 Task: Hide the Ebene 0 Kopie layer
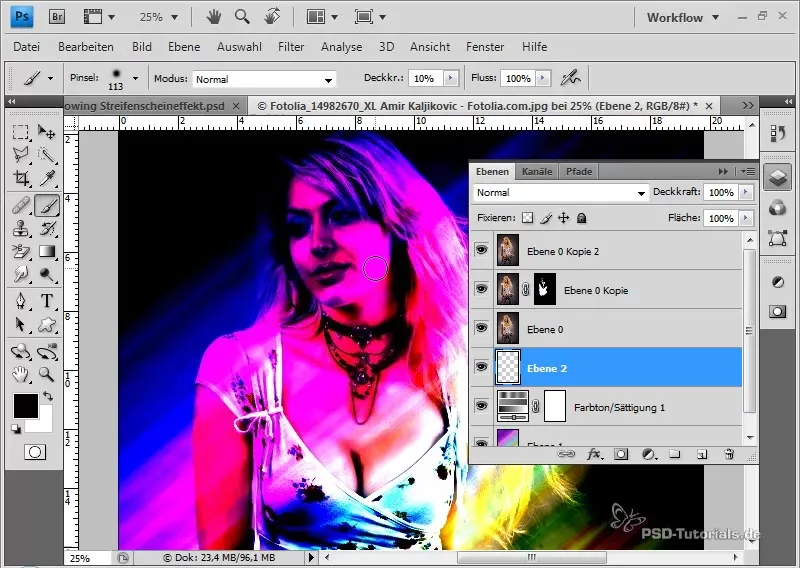(x=481, y=289)
